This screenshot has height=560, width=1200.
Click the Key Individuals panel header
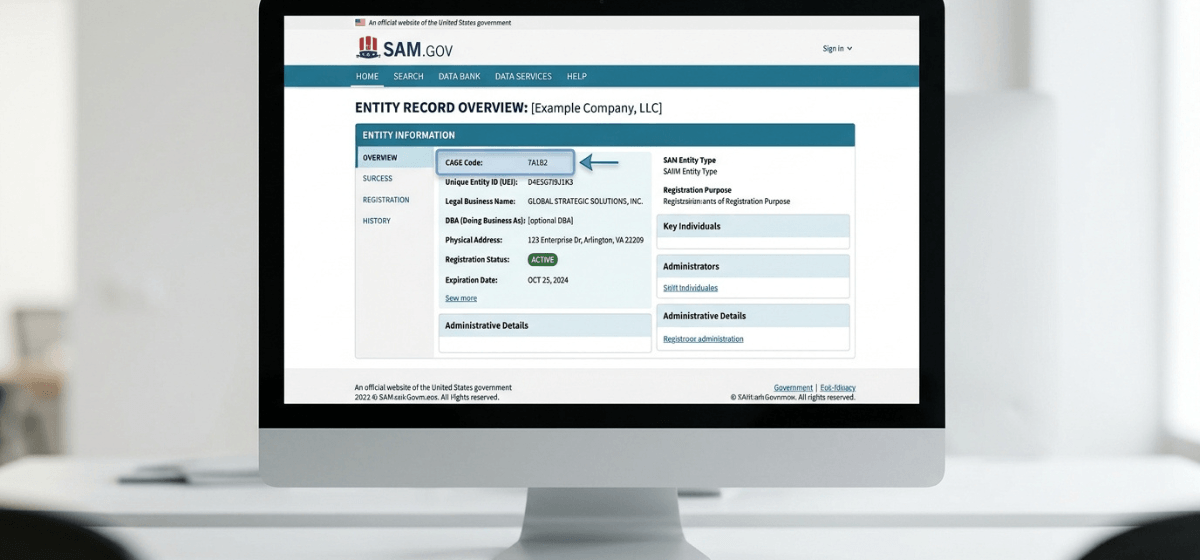[x=753, y=226]
